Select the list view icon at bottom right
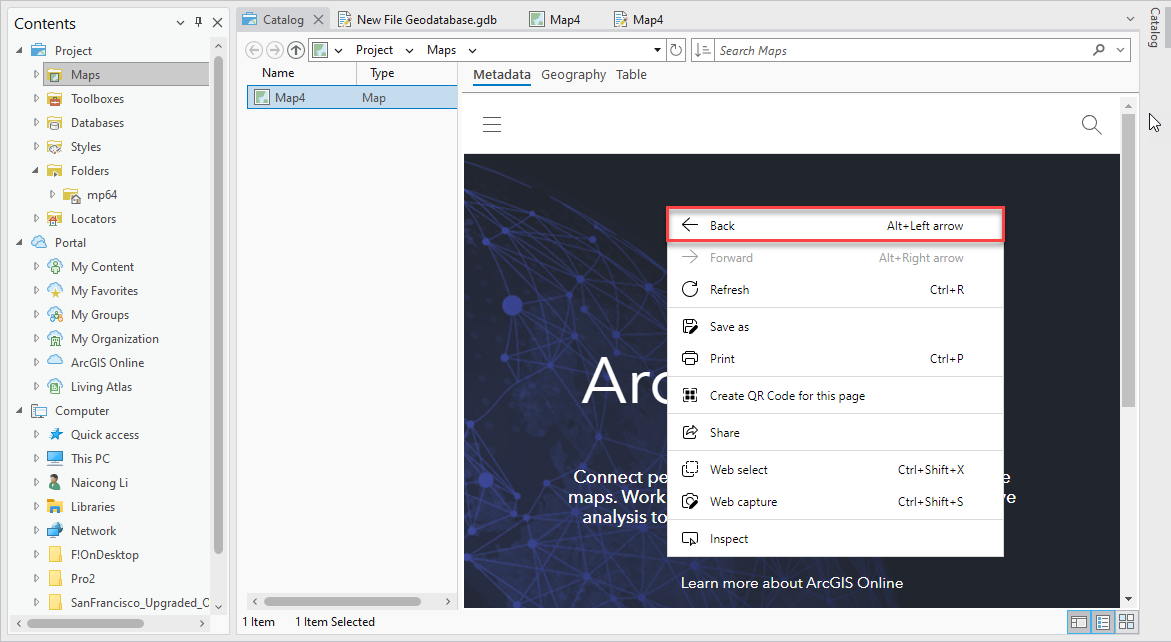This screenshot has width=1171, height=642. [x=1103, y=622]
